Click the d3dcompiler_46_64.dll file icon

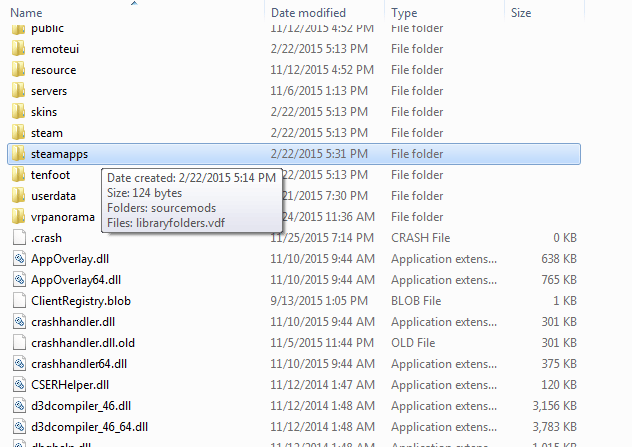pos(19,427)
